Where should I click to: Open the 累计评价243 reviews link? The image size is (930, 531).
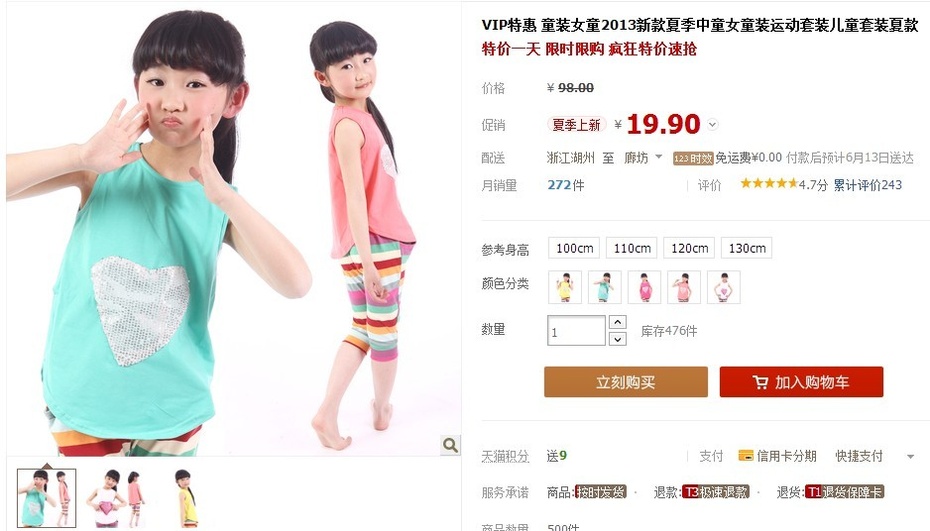[x=868, y=185]
